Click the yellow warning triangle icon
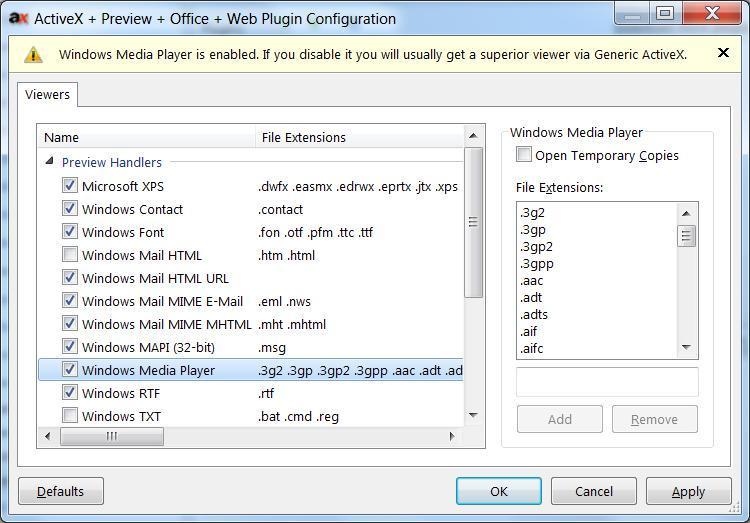 click(33, 55)
